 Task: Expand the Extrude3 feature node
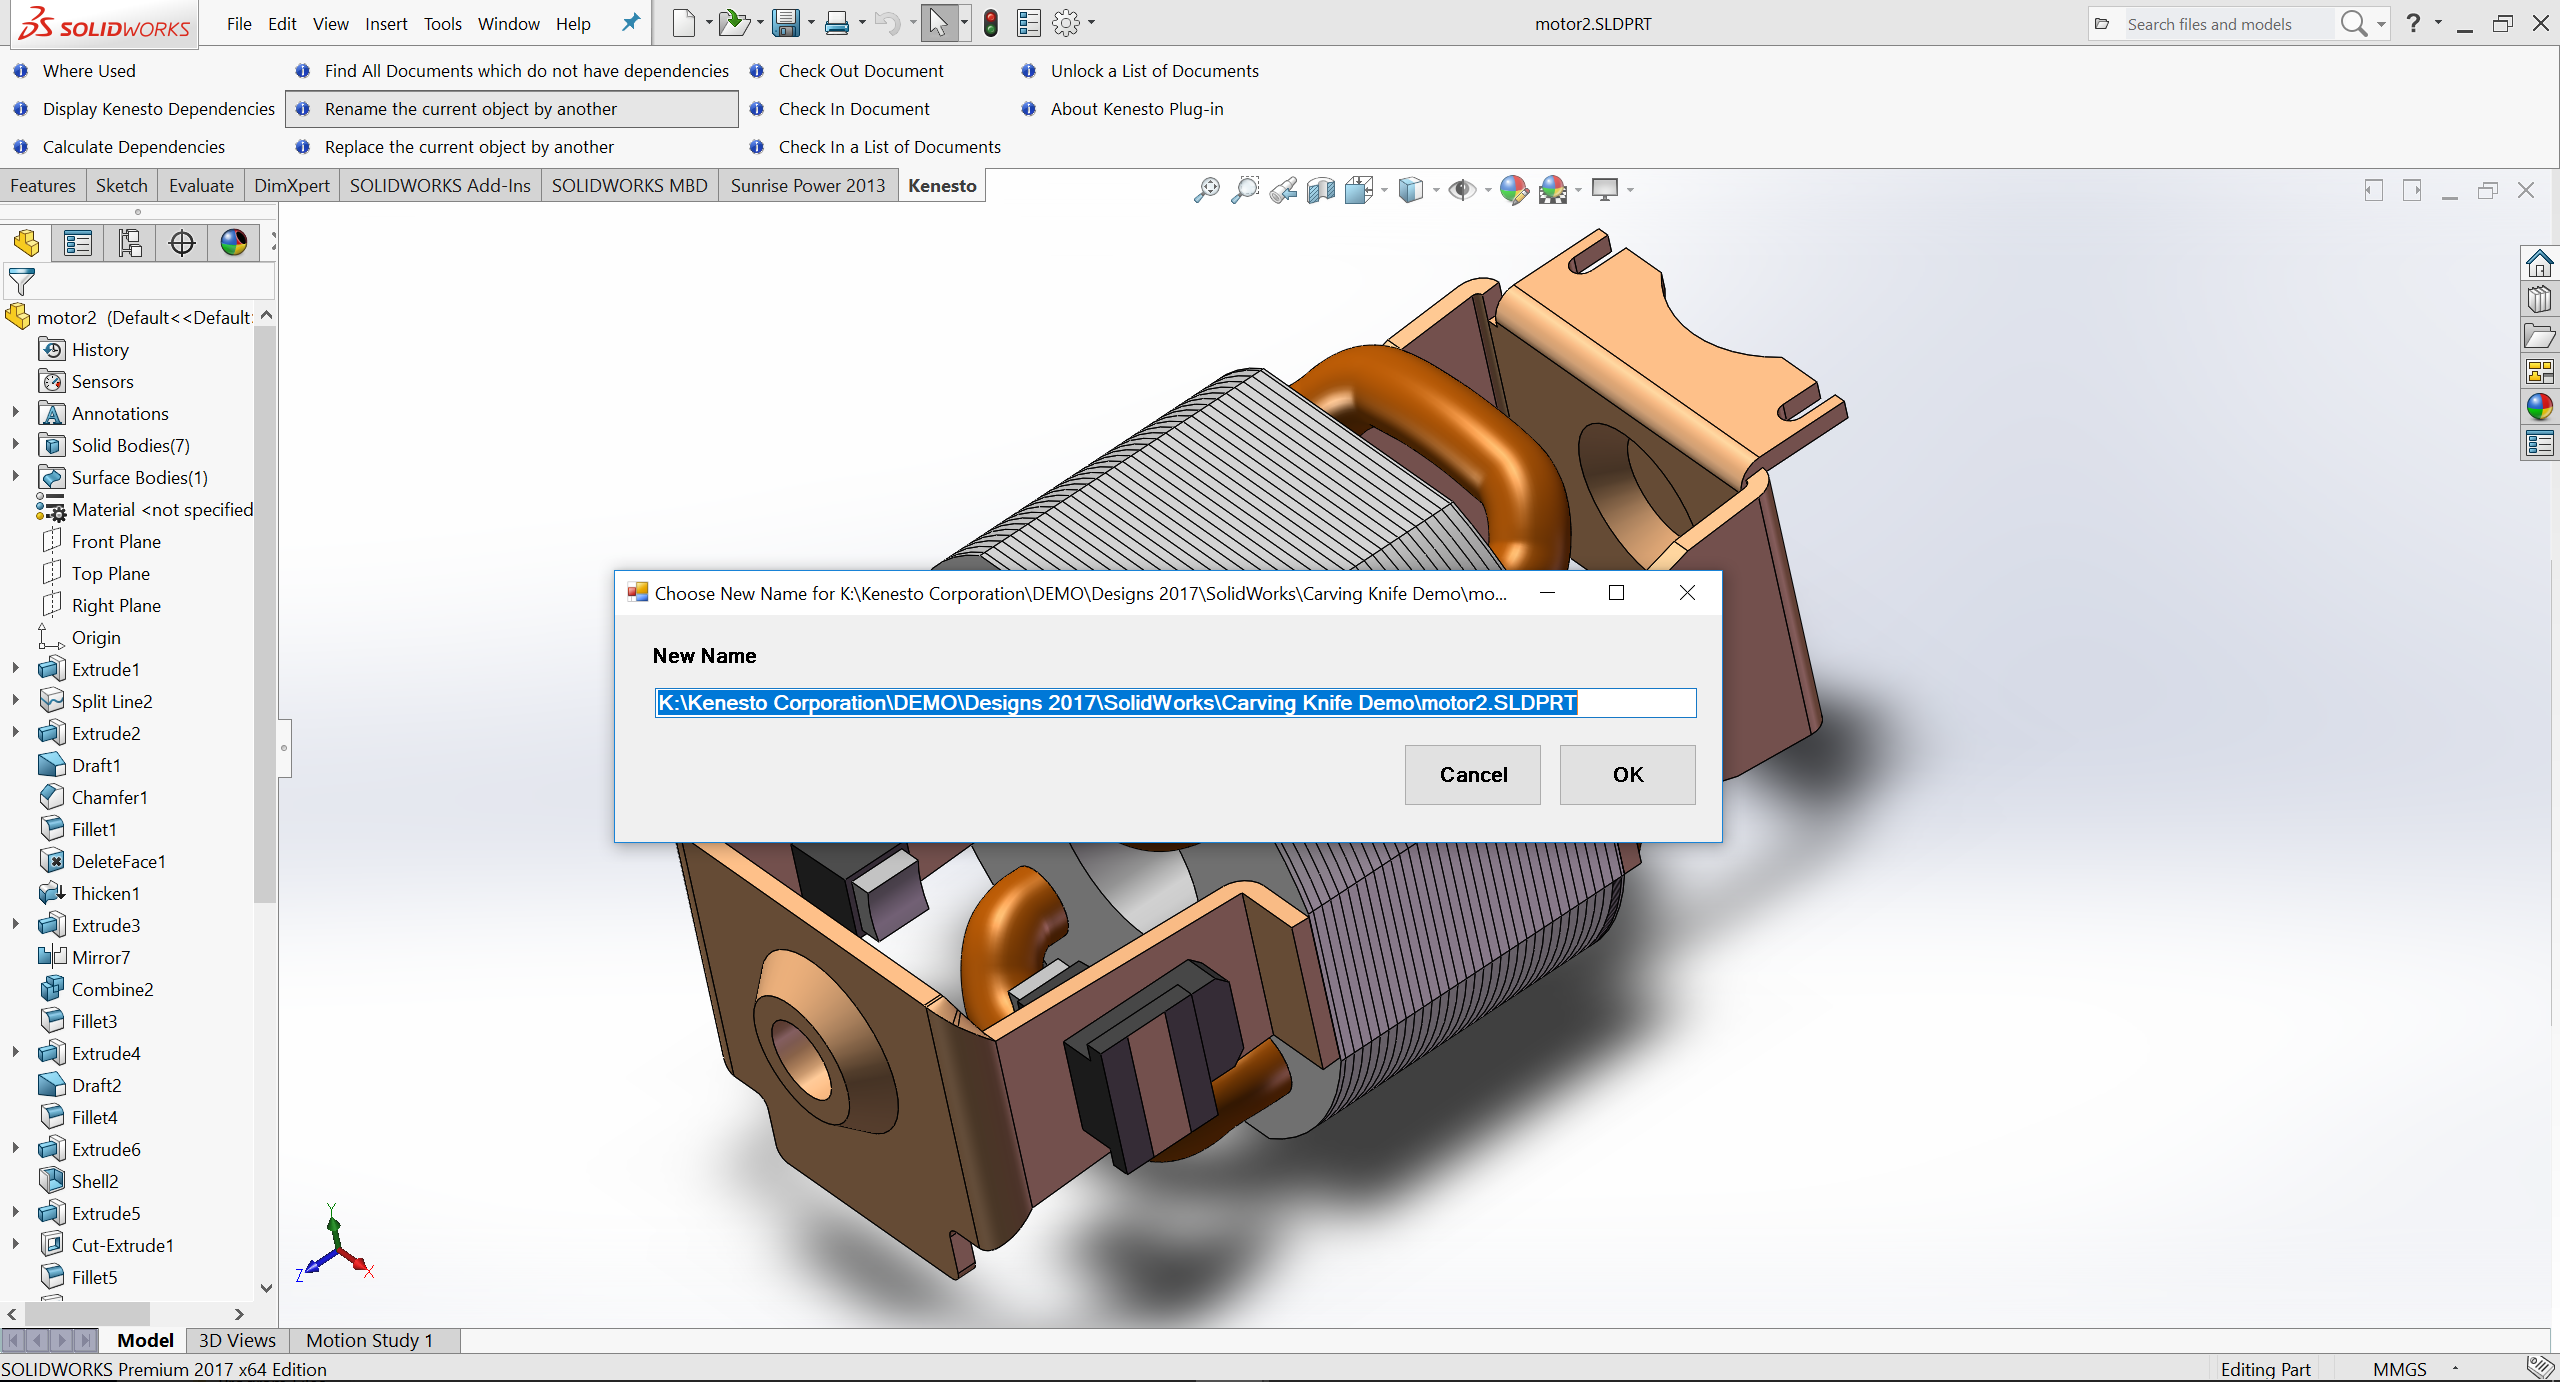15,925
